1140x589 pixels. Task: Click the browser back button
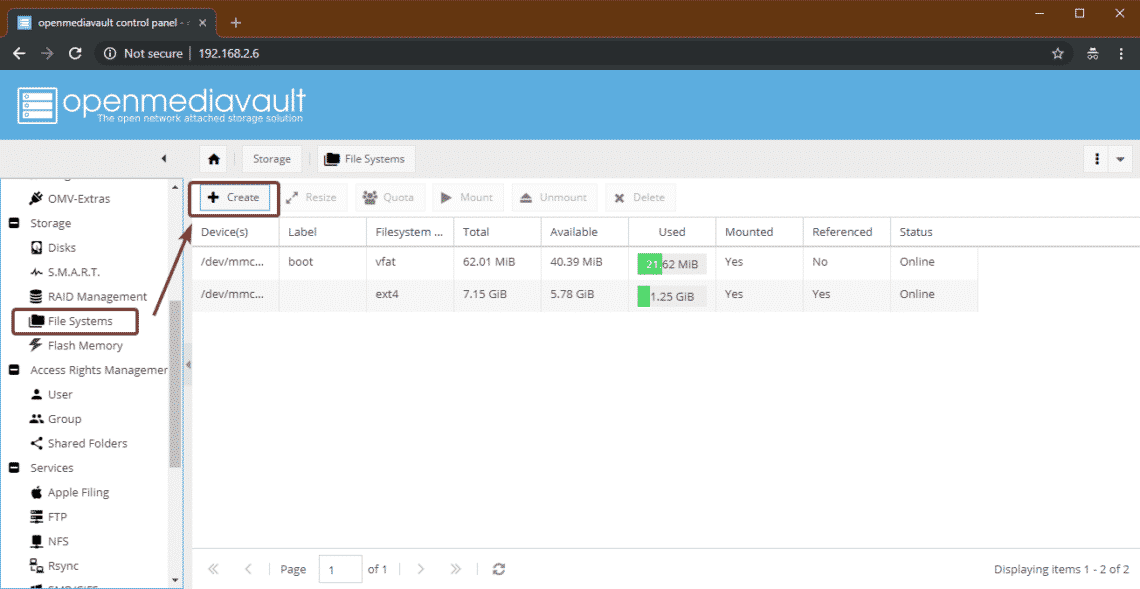click(x=20, y=53)
